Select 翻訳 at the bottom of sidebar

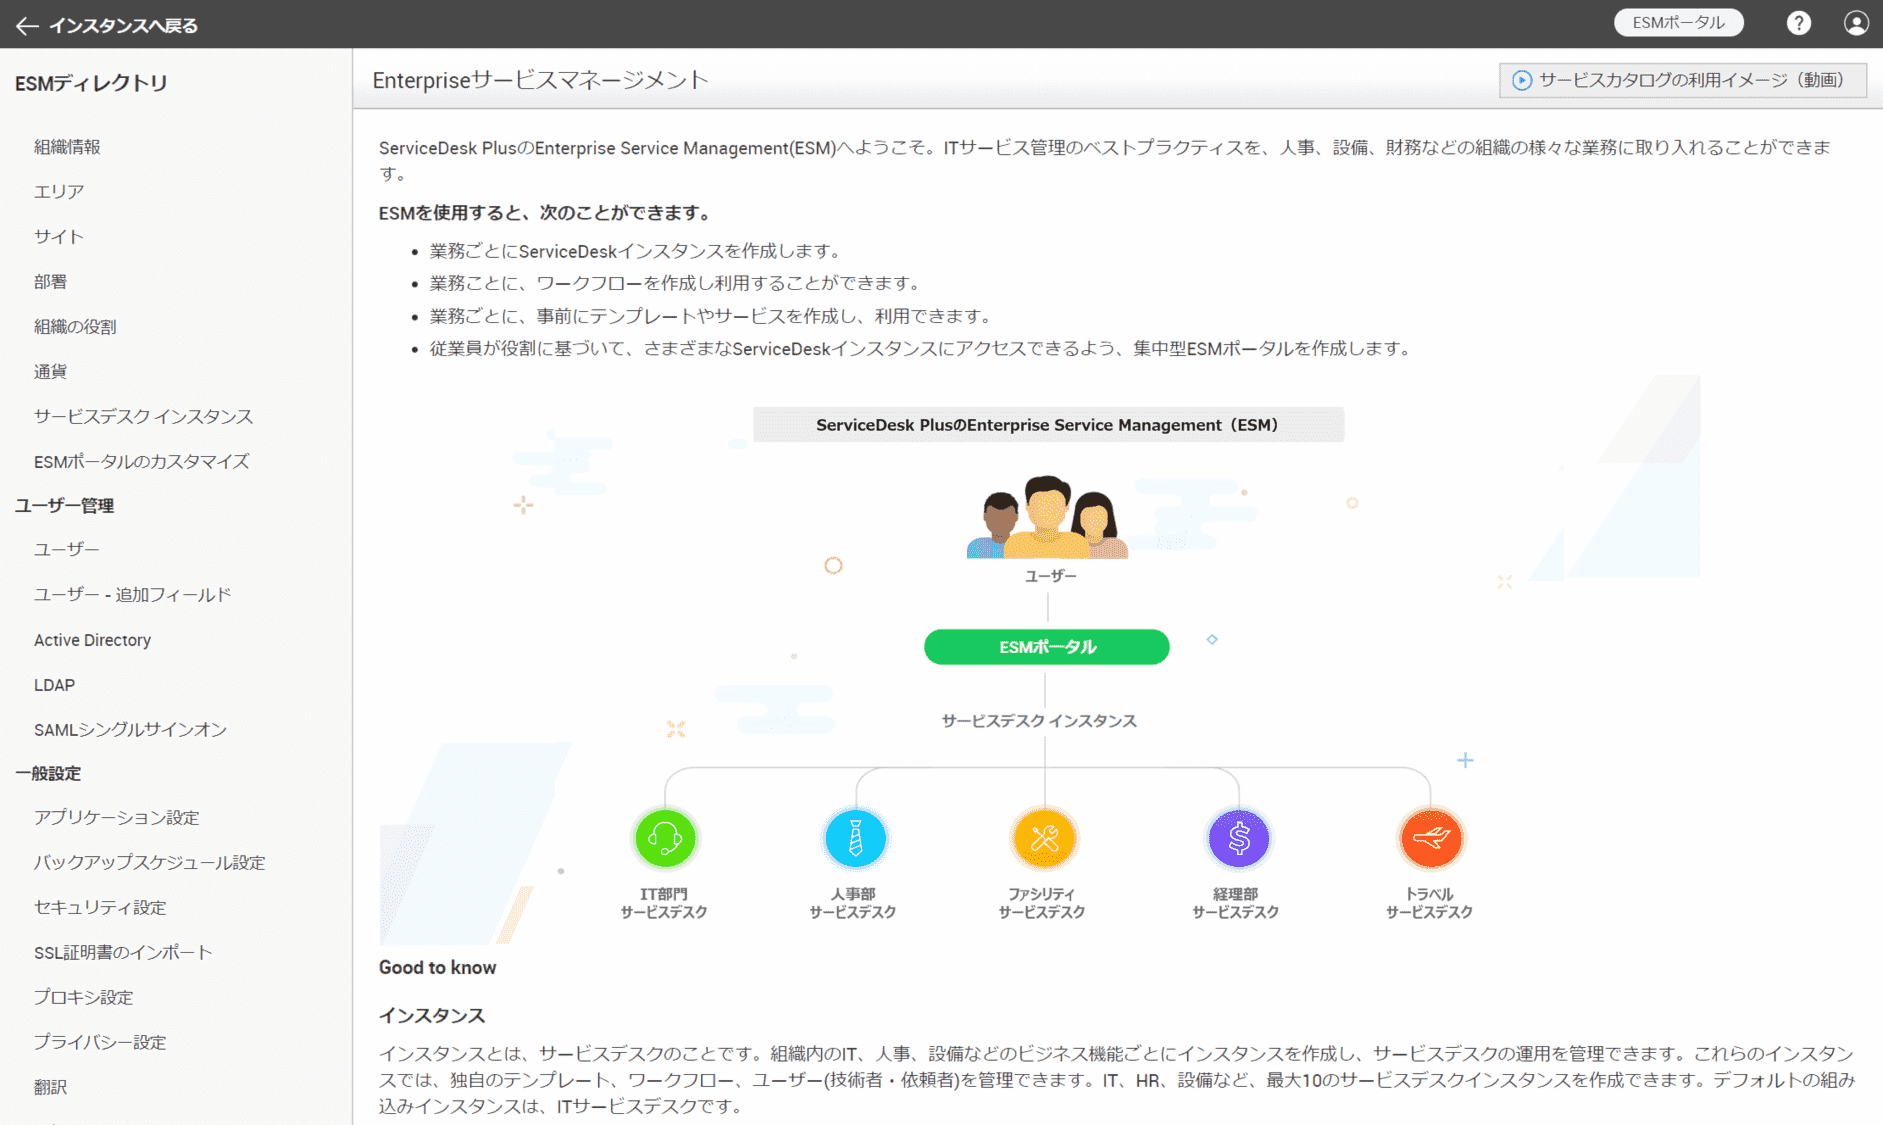[51, 1086]
